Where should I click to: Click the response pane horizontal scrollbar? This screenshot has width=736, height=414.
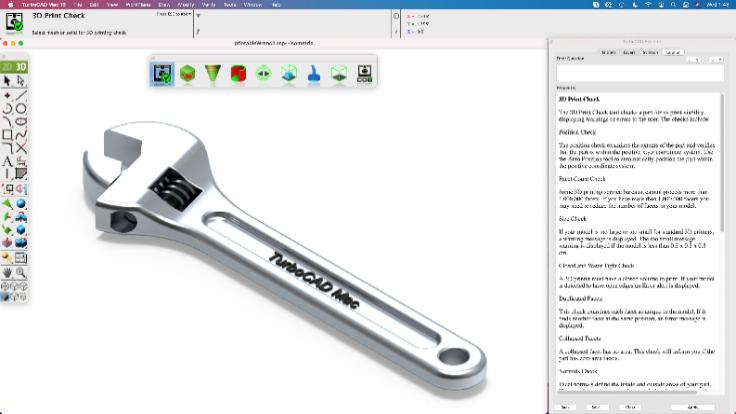(627, 391)
